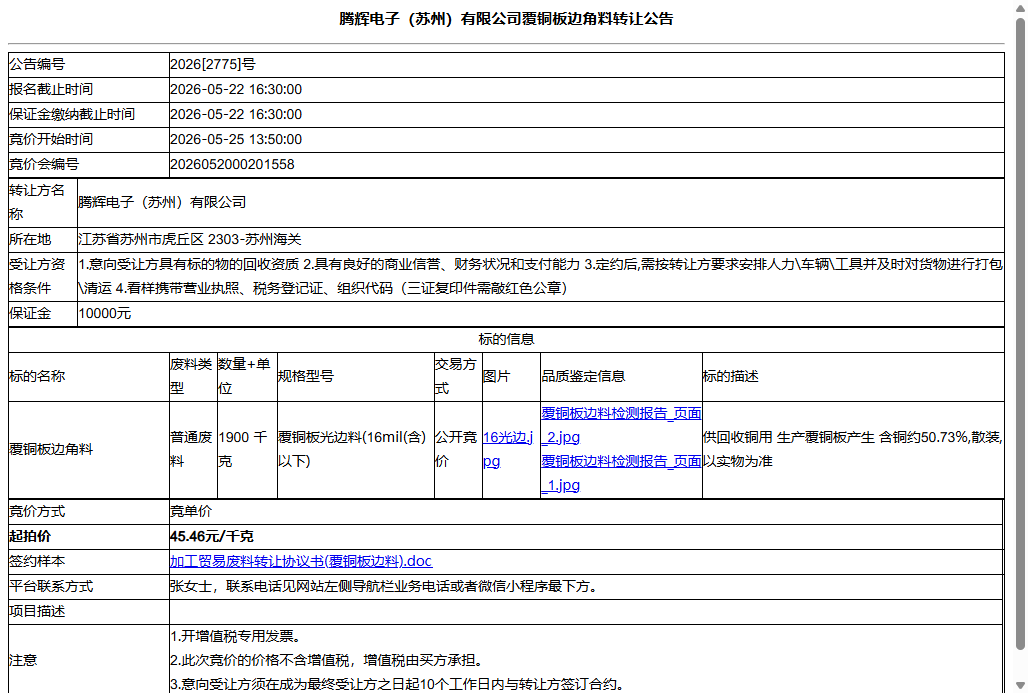Click the 所在地 label
The width and height of the screenshot is (1028, 693).
pyautogui.click(x=30, y=239)
